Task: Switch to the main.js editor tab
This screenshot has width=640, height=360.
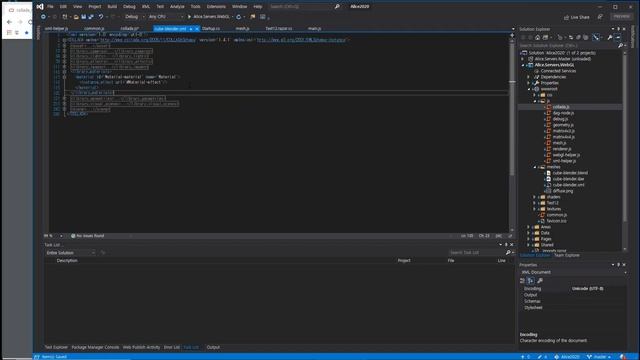Action: [314, 29]
